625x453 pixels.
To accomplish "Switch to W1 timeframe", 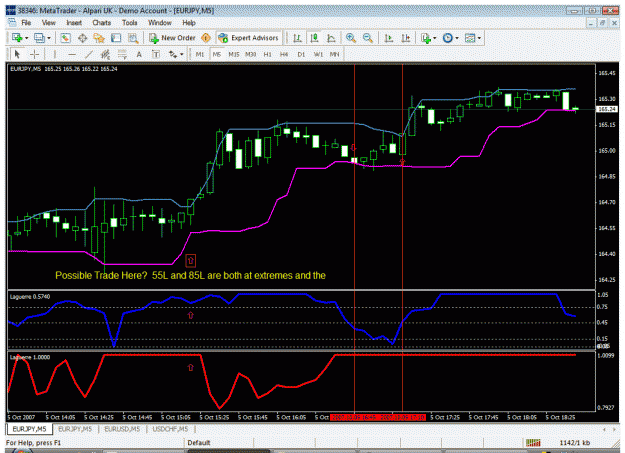I will [318, 54].
